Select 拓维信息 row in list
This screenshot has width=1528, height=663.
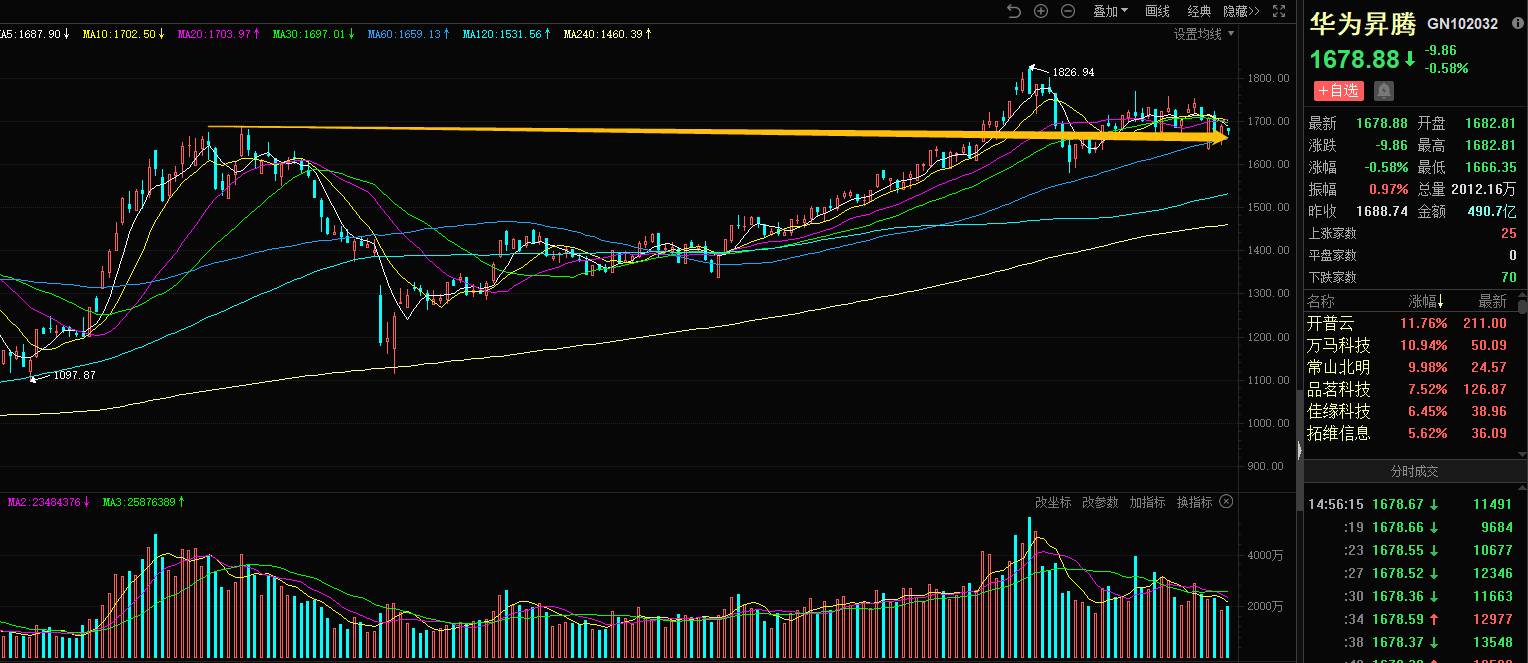click(x=1410, y=433)
